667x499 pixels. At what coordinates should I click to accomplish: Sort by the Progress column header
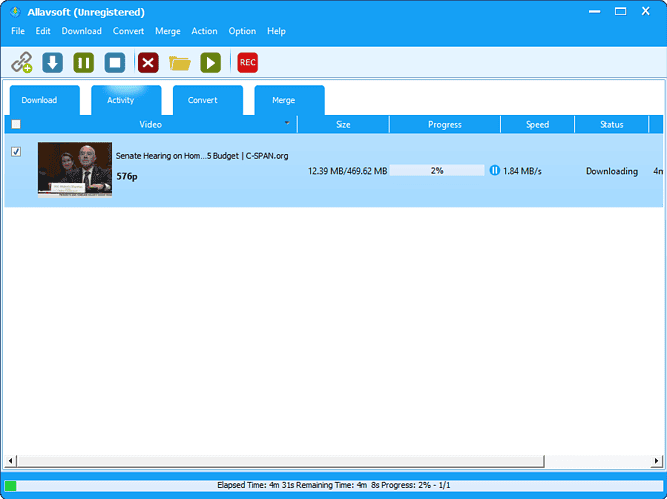445,125
